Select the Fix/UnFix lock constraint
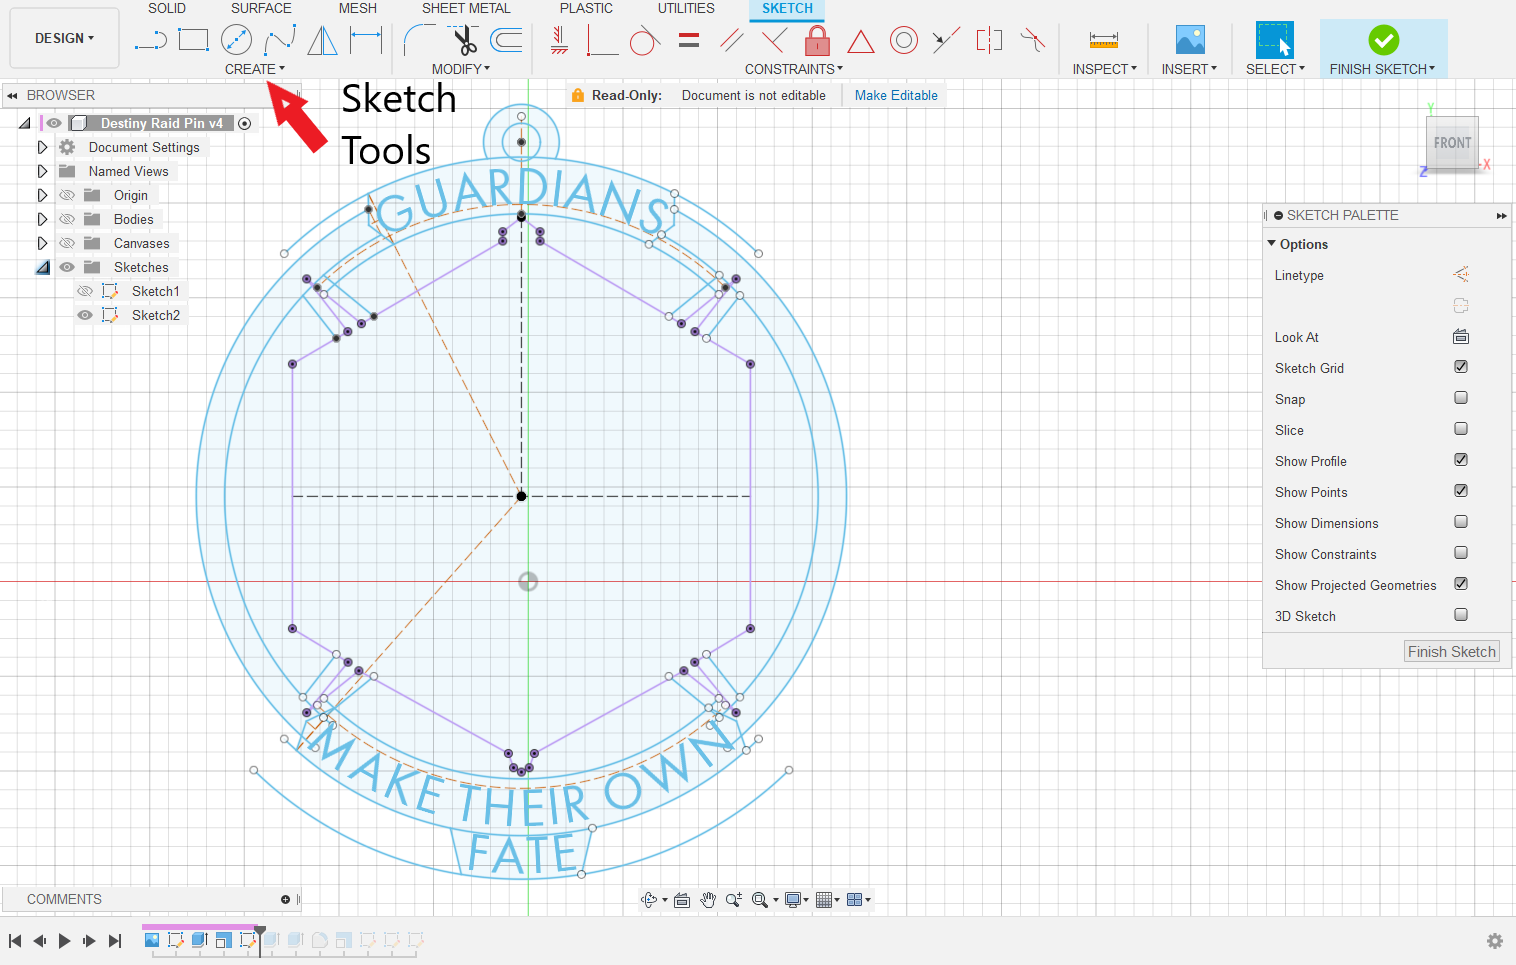This screenshot has height=965, width=1516. point(817,40)
